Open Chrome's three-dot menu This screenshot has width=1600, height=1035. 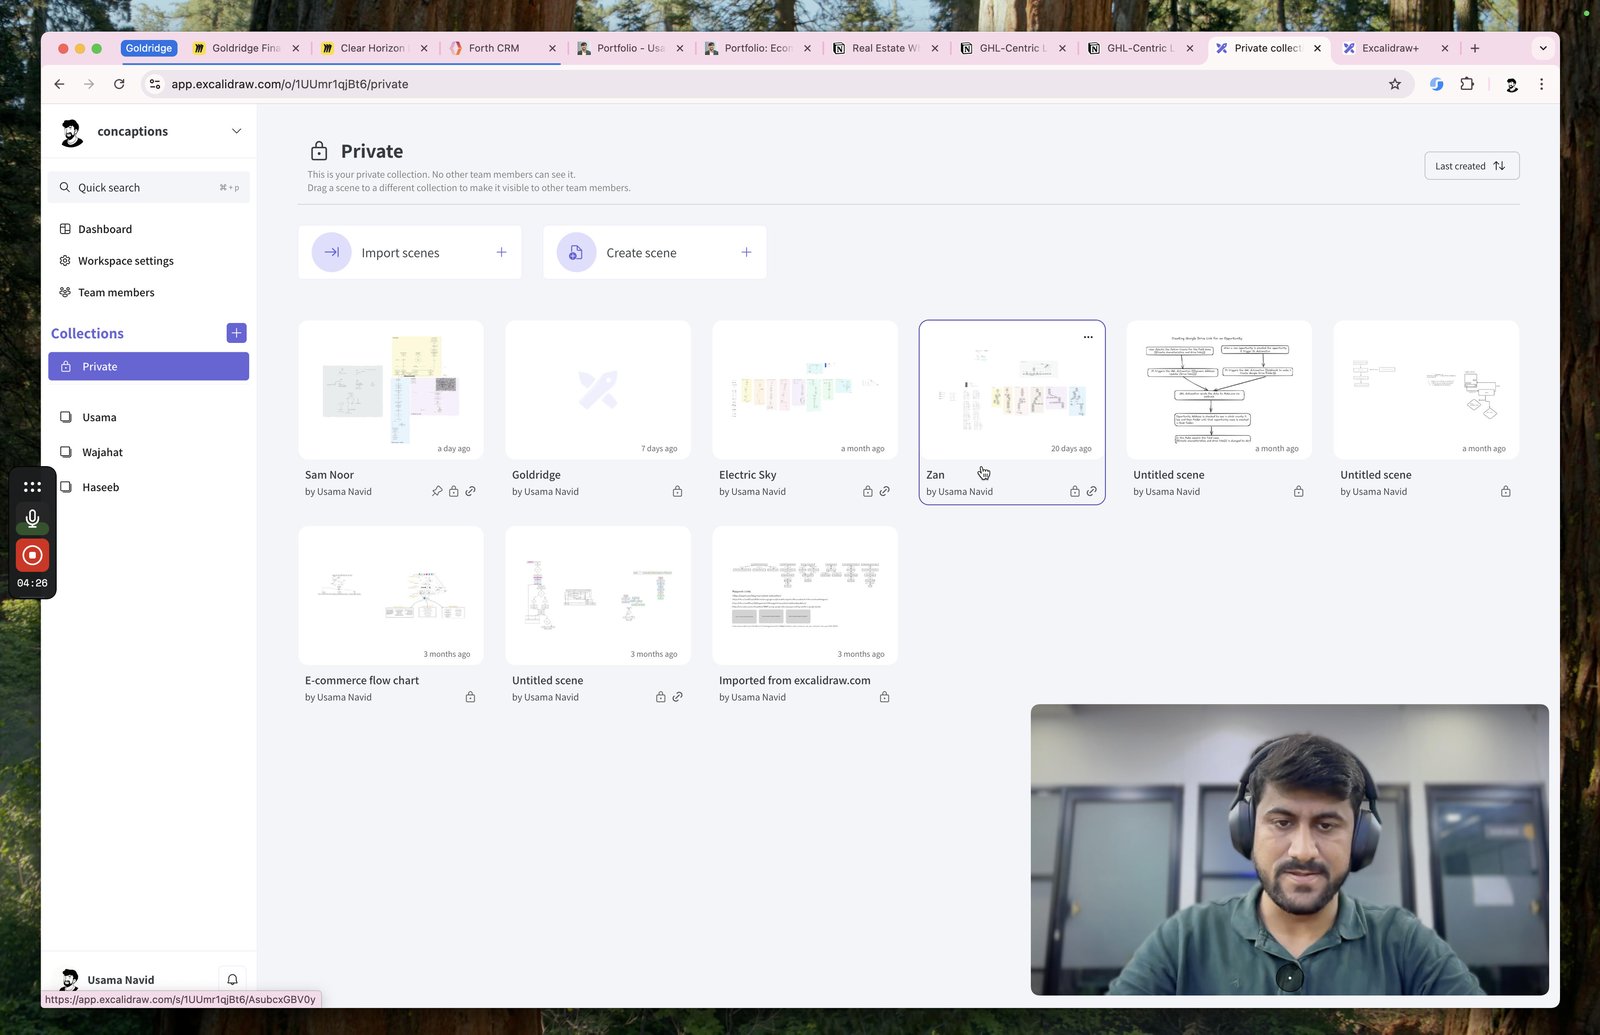(1541, 84)
